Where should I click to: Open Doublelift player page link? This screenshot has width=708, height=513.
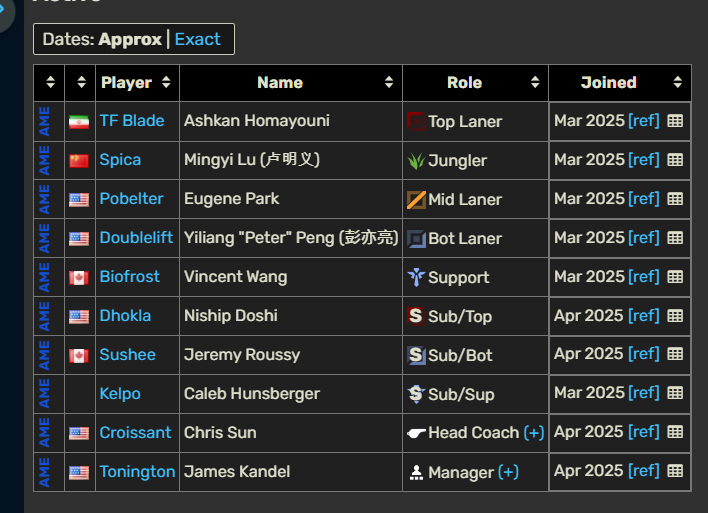pyautogui.click(x=136, y=238)
